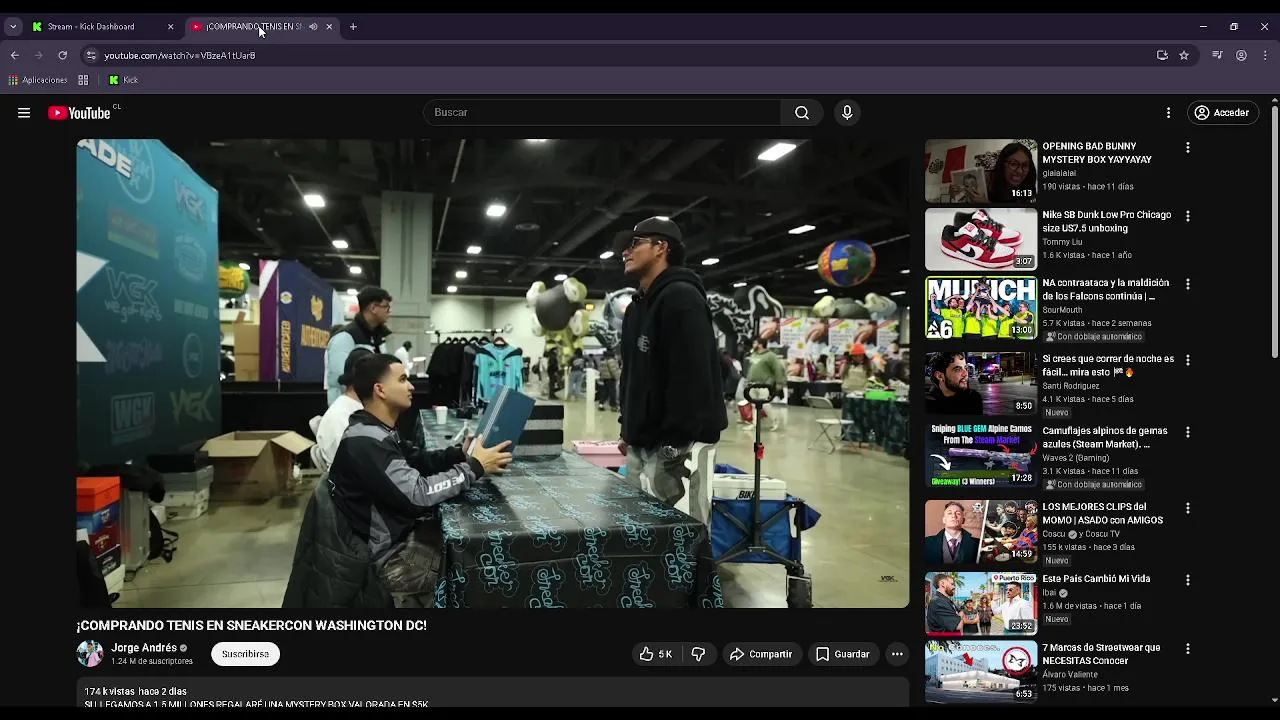
Task: View site information icon in address bar
Action: 91,56
